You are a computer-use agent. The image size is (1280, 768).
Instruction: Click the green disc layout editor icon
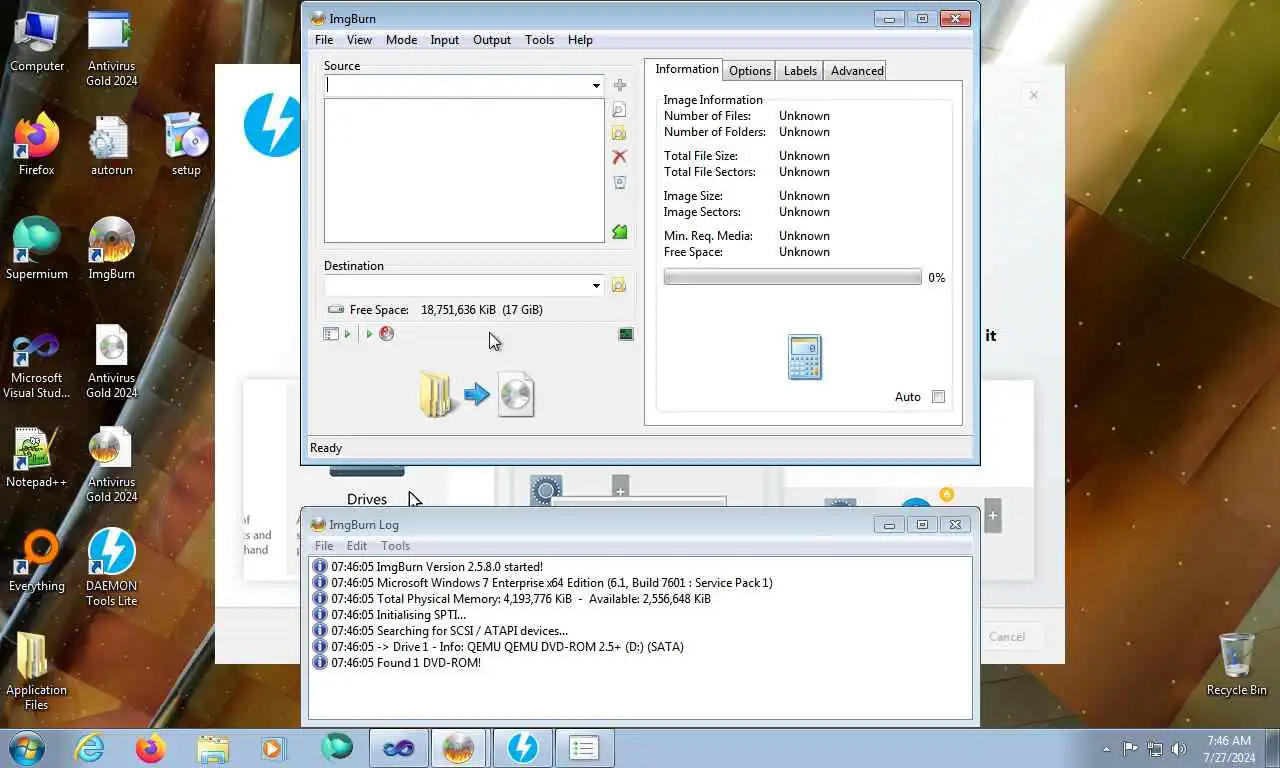(619, 232)
